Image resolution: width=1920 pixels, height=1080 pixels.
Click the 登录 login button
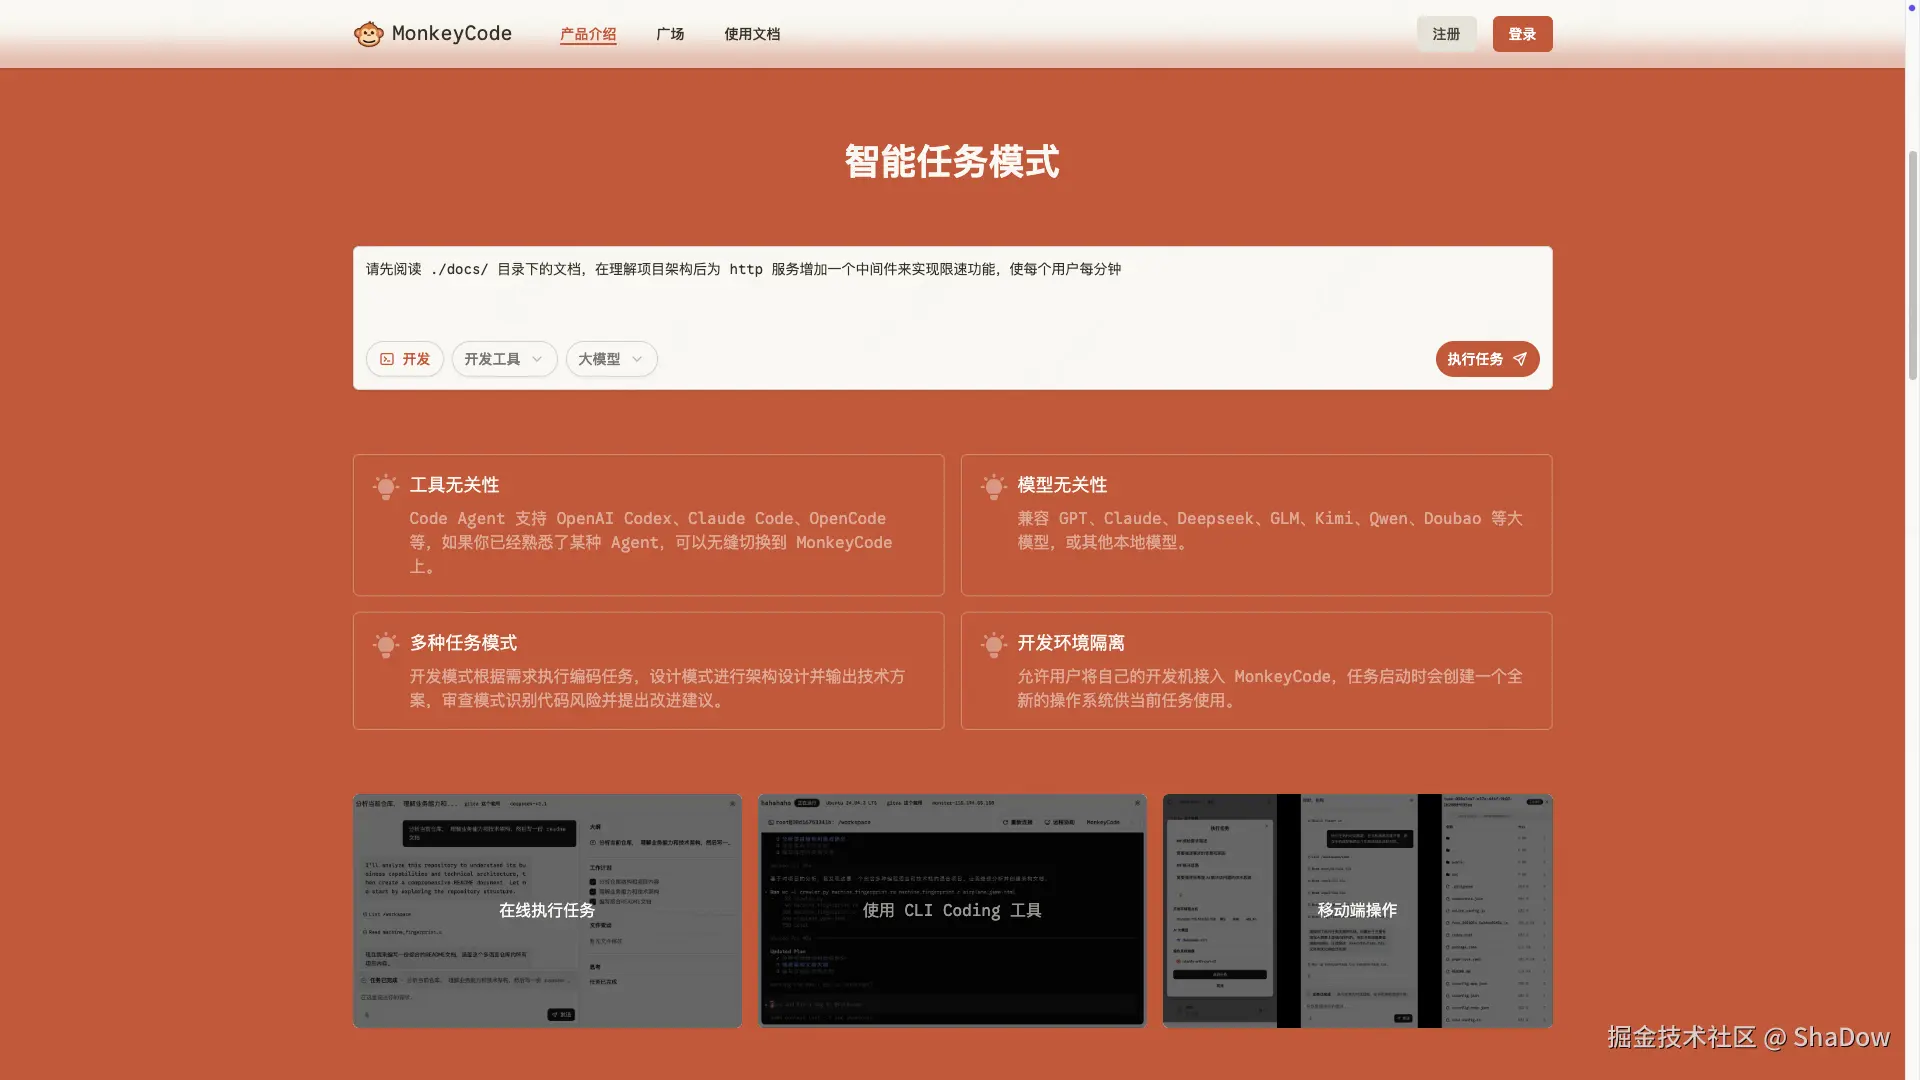(x=1521, y=33)
